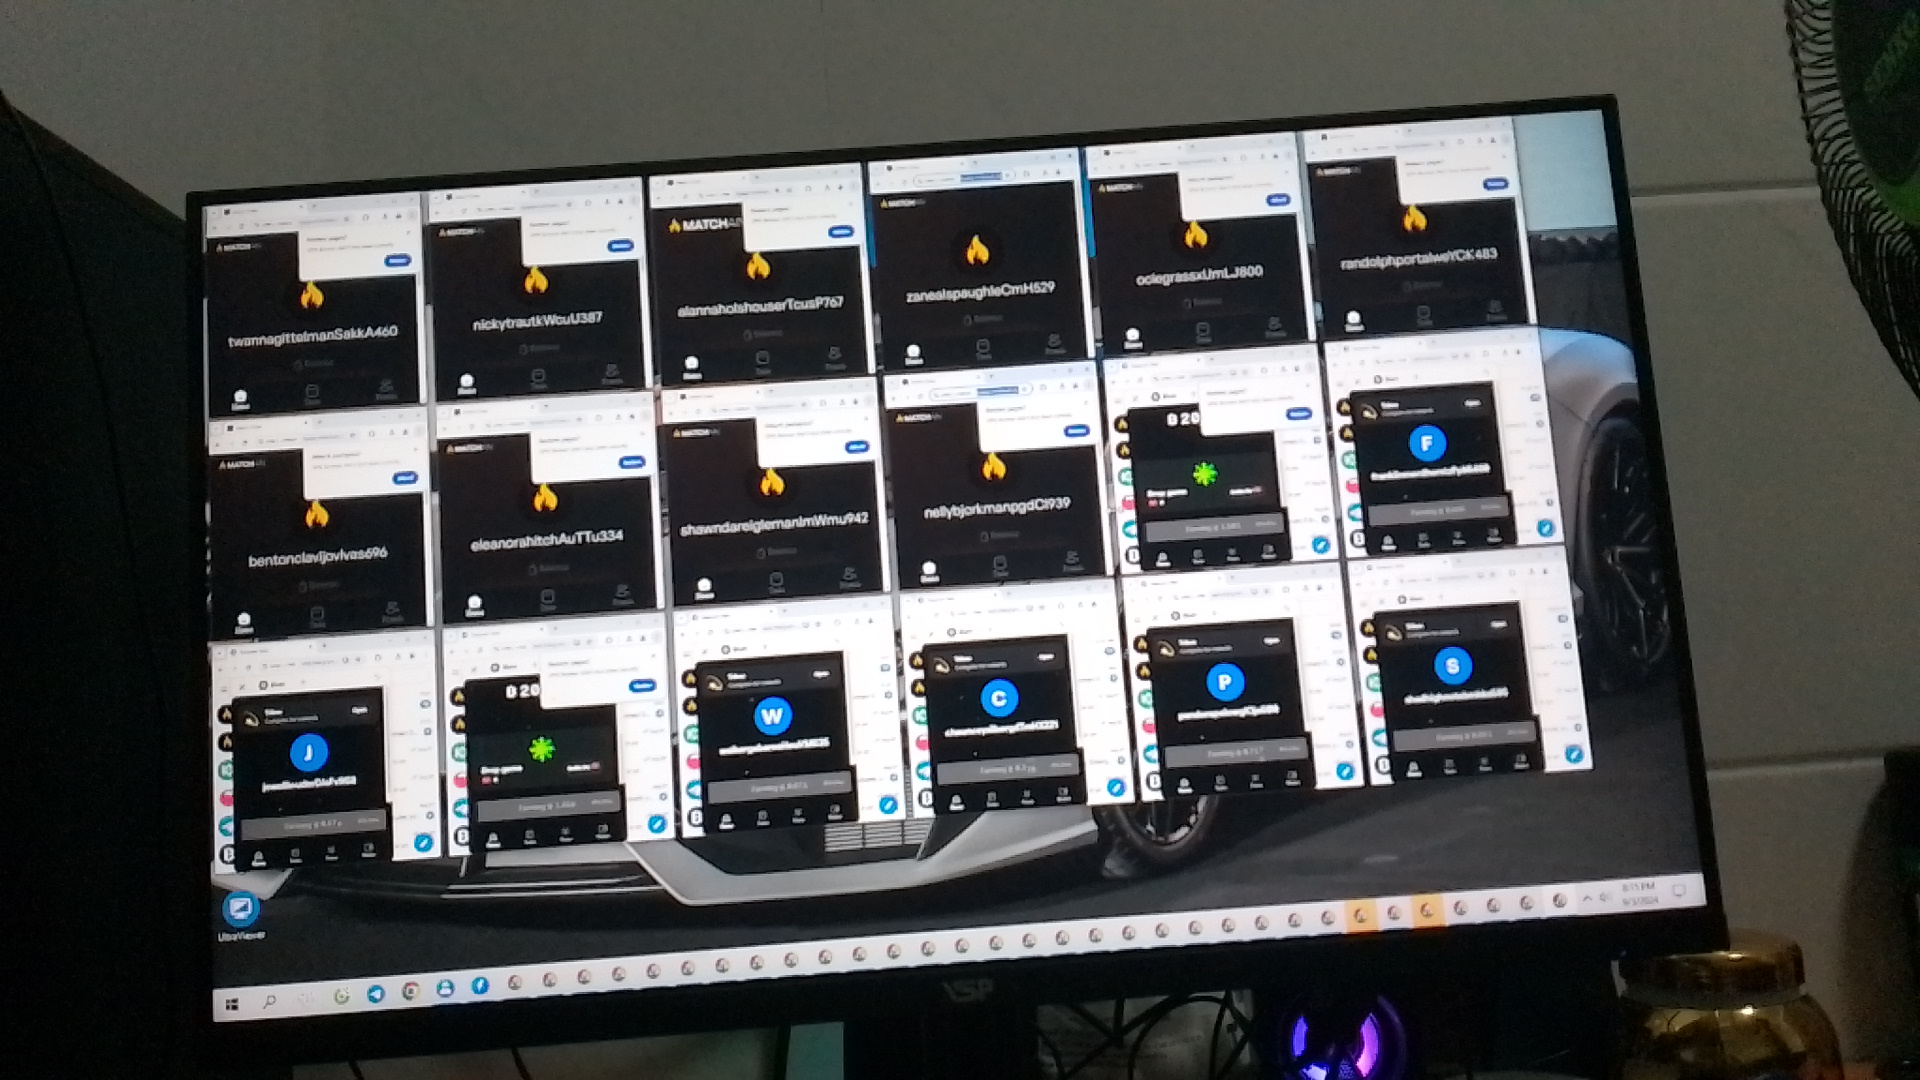Open UltraViewer desktop shortcut
The image size is (1920, 1080).
240,910
